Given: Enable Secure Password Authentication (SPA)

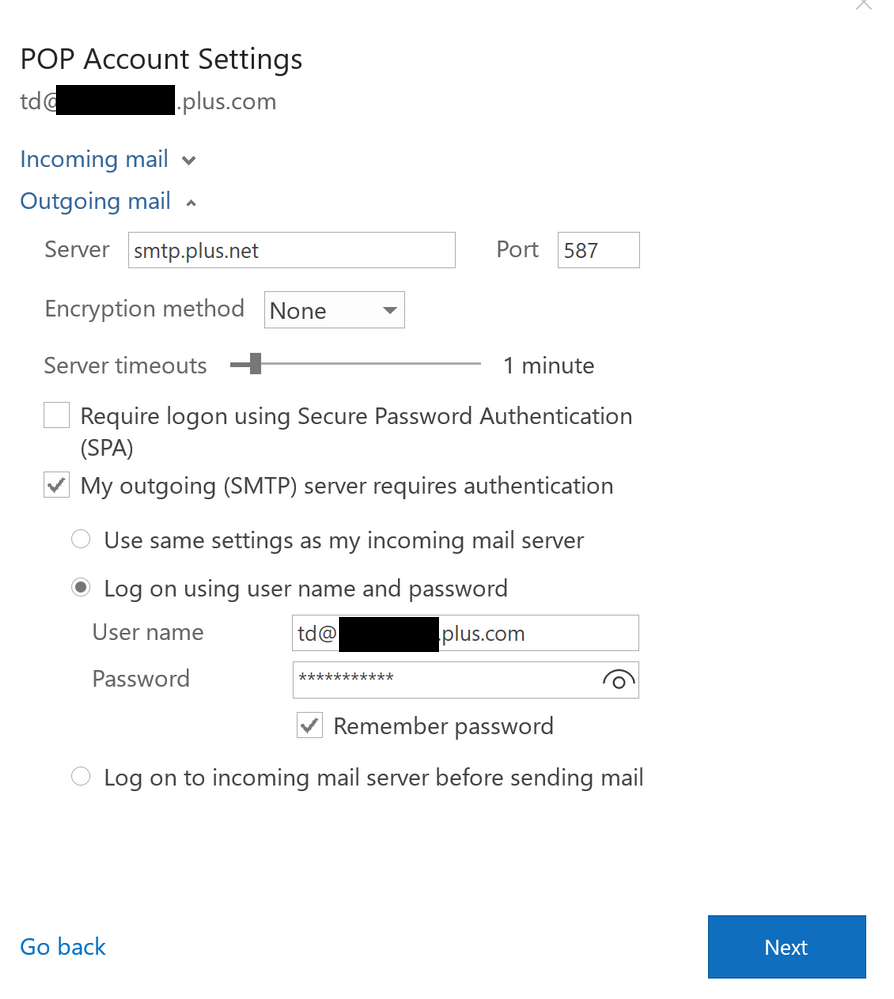Looking at the screenshot, I should pyautogui.click(x=56, y=415).
